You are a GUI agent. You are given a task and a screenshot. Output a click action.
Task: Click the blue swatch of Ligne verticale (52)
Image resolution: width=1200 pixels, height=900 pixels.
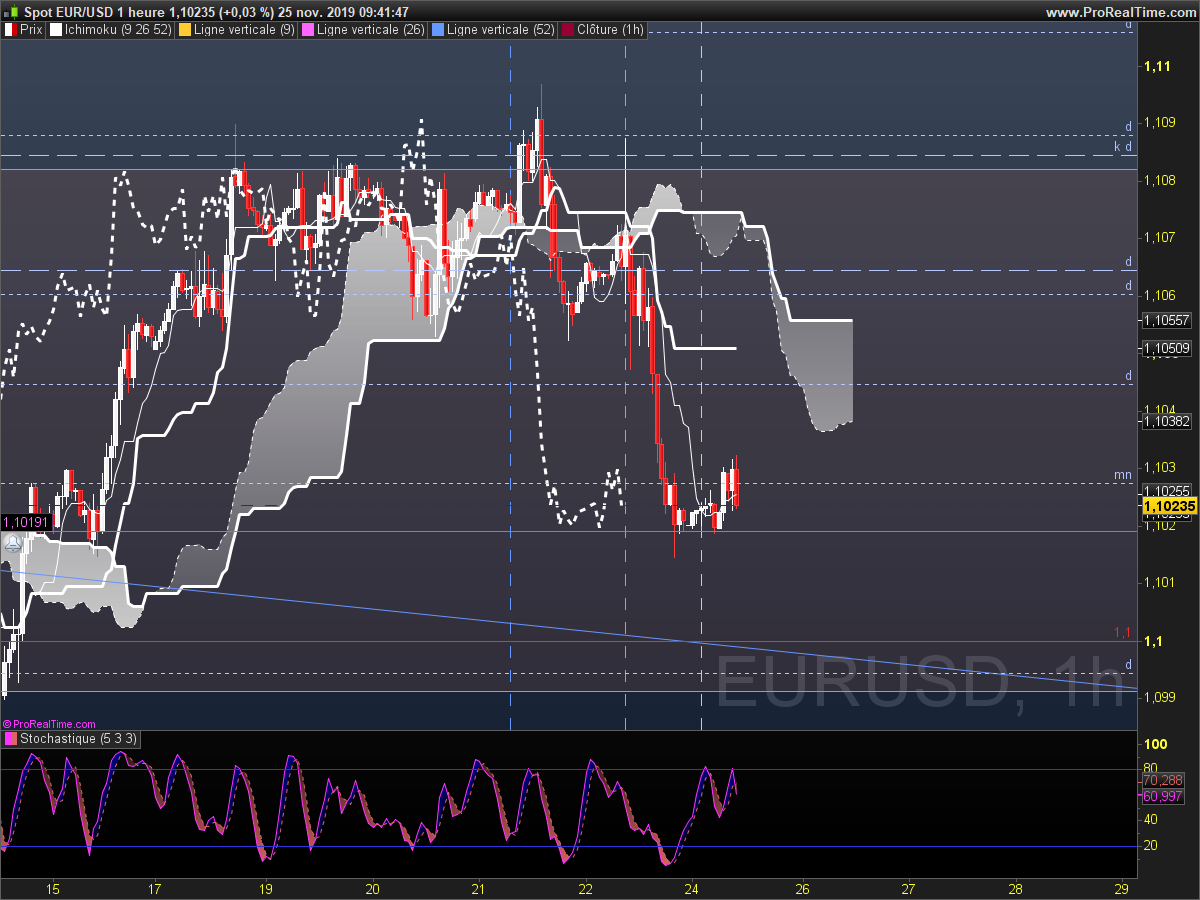coord(437,30)
